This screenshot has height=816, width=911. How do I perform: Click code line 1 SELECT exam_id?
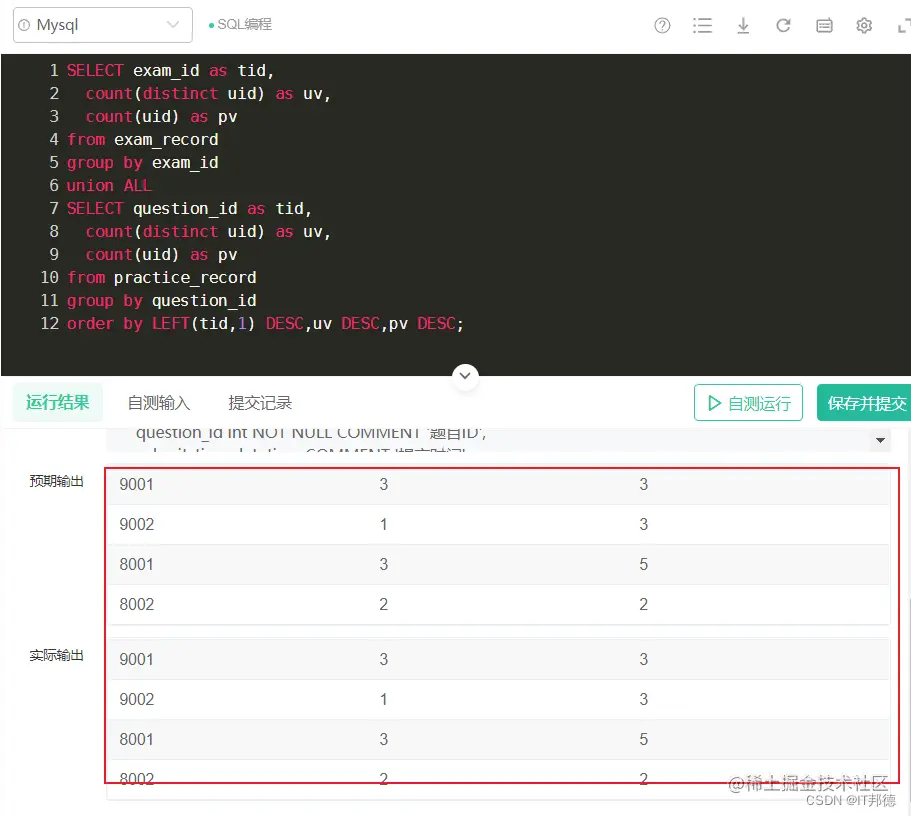point(170,71)
